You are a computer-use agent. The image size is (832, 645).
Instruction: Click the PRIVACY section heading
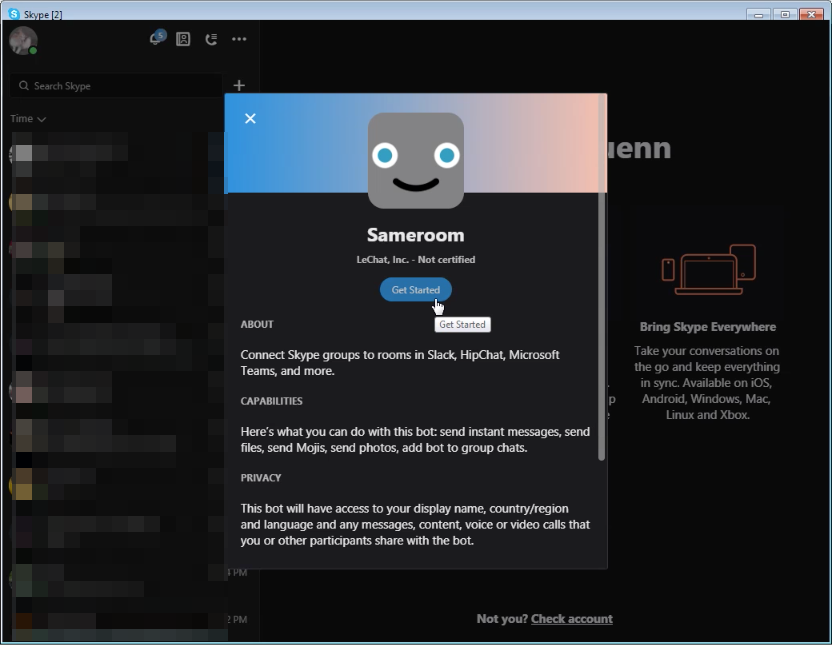click(261, 478)
